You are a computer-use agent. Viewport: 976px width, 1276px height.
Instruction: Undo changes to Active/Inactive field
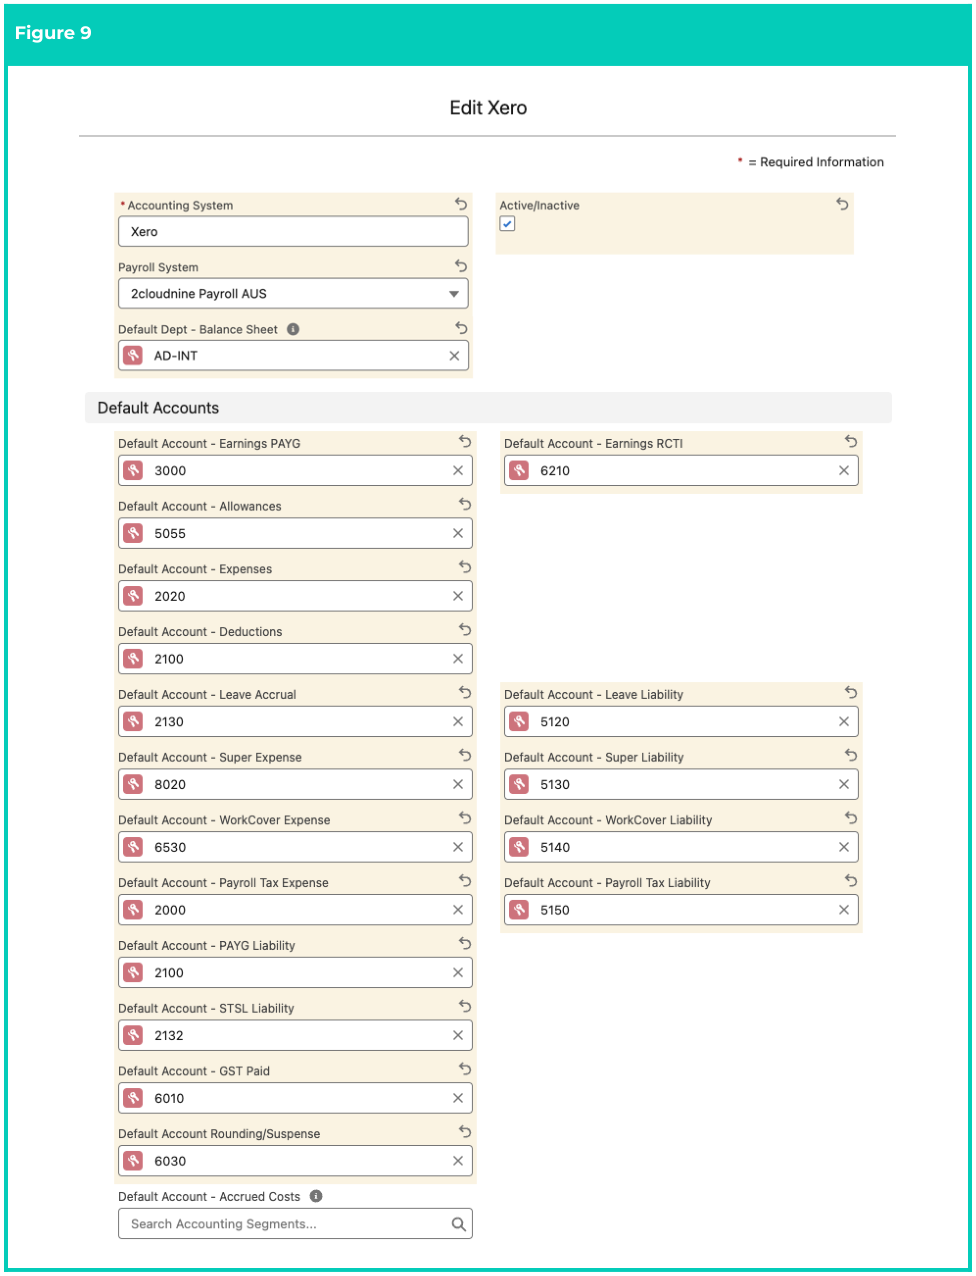click(842, 204)
